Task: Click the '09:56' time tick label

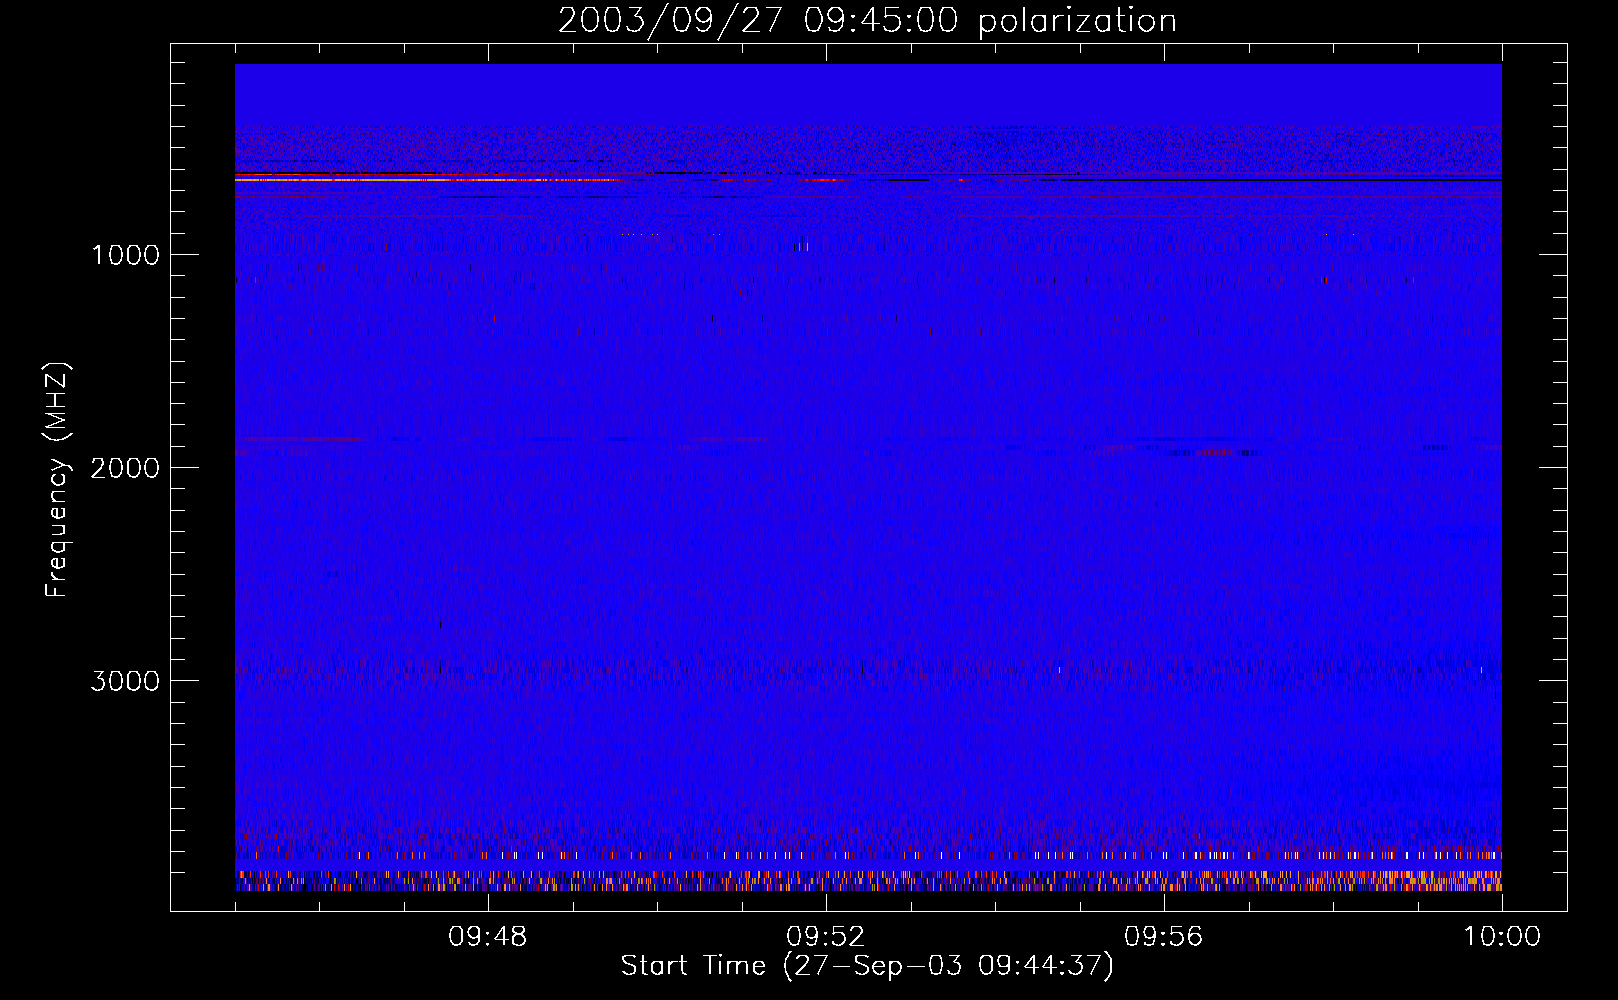Action: (1164, 937)
